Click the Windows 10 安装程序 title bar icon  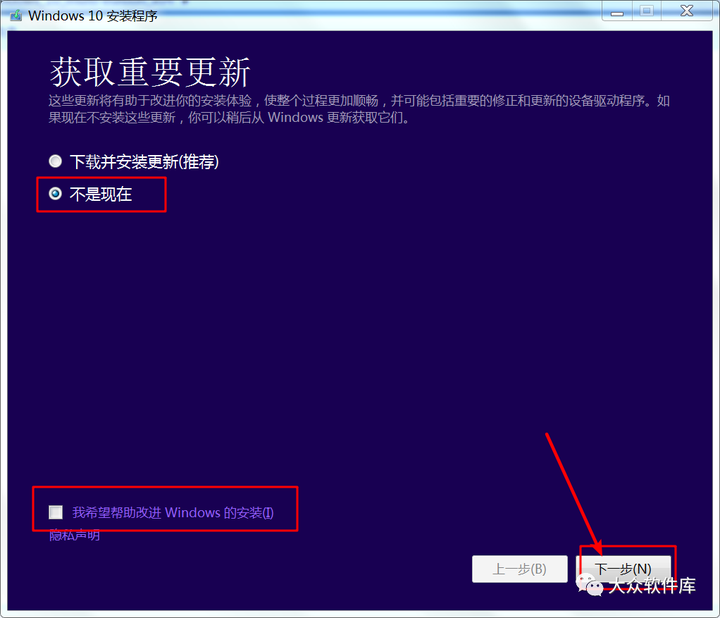click(x=16, y=16)
